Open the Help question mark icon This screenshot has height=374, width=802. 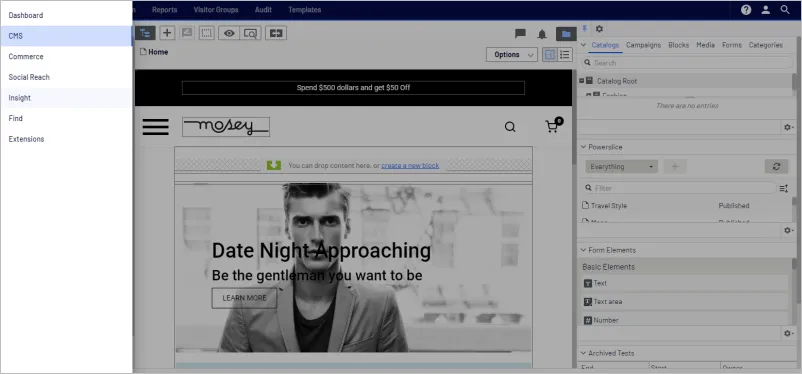click(746, 10)
